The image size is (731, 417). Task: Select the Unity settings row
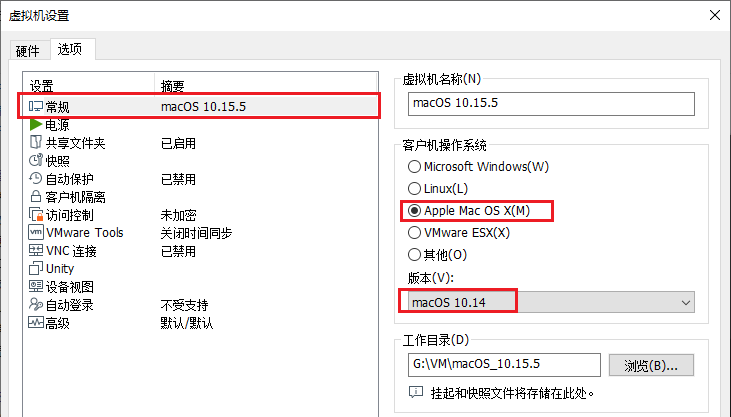tap(200, 268)
